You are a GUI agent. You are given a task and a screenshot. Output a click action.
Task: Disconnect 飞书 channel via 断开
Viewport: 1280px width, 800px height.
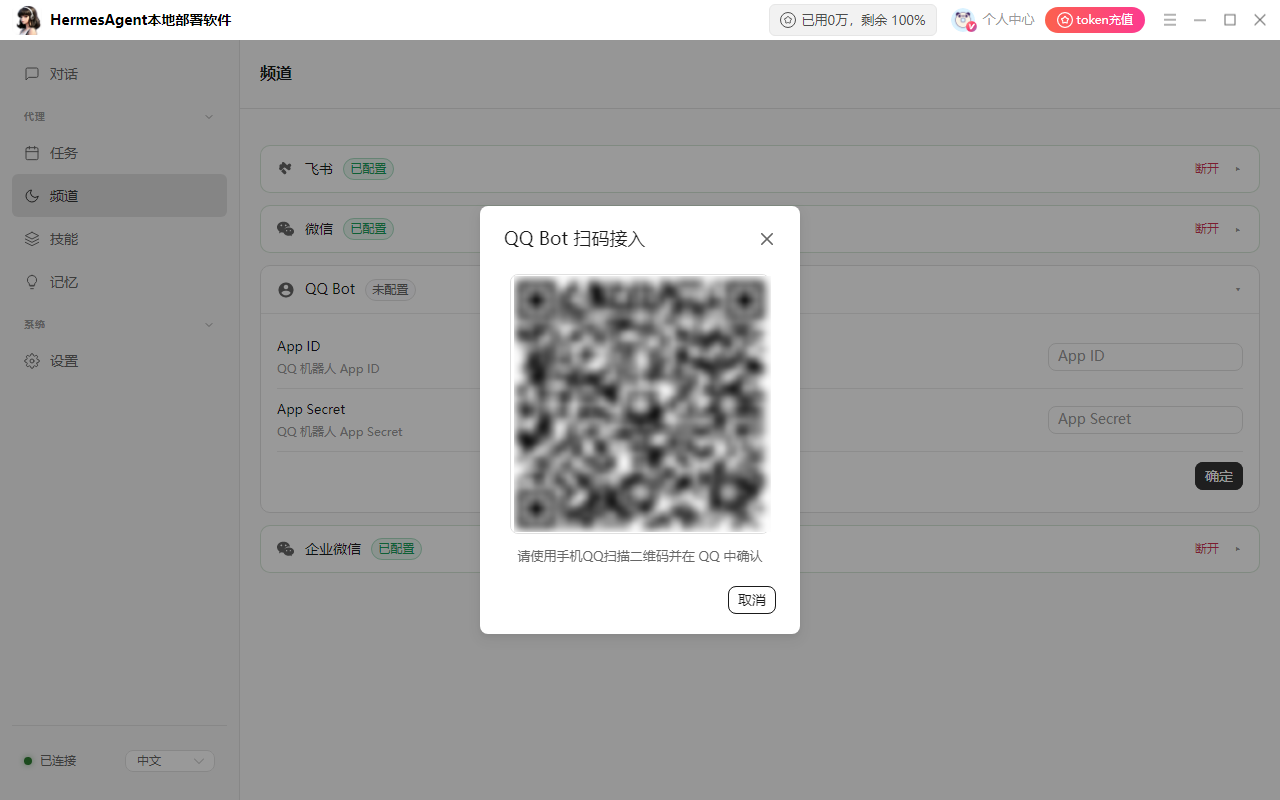point(1207,169)
